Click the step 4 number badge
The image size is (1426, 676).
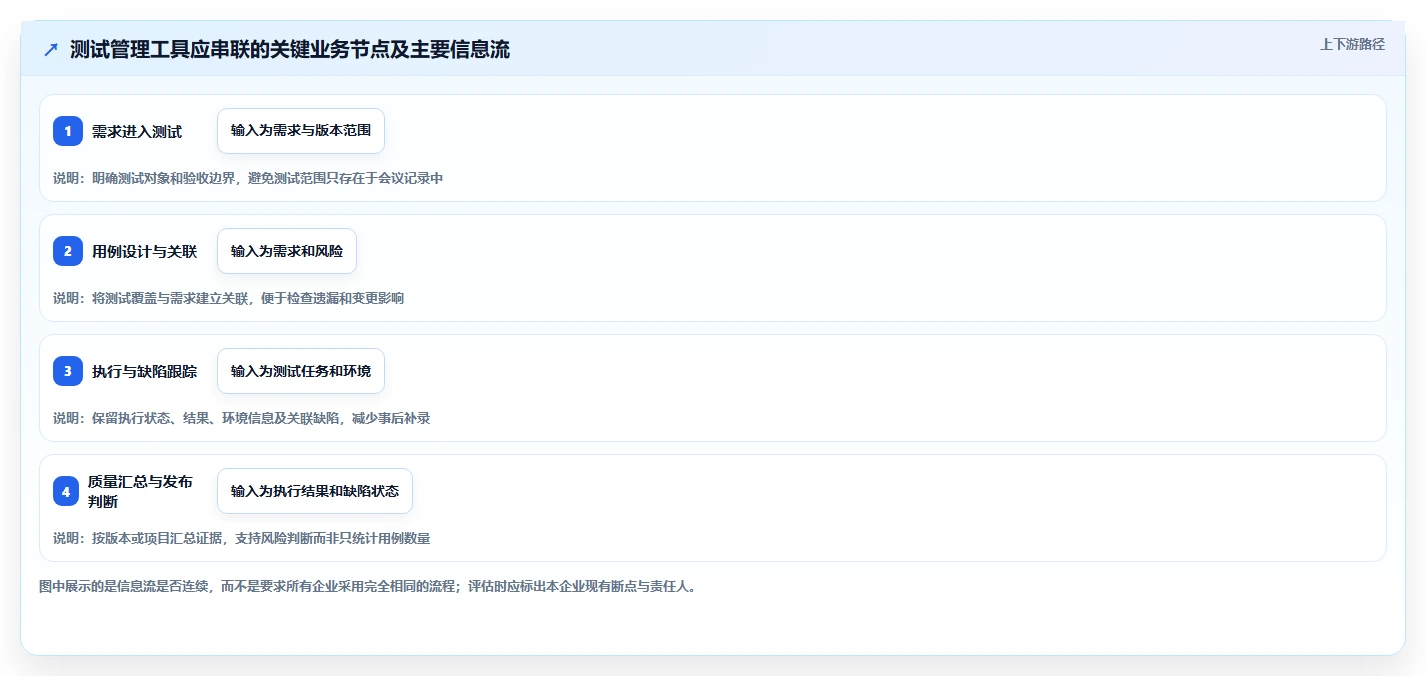tap(66, 491)
